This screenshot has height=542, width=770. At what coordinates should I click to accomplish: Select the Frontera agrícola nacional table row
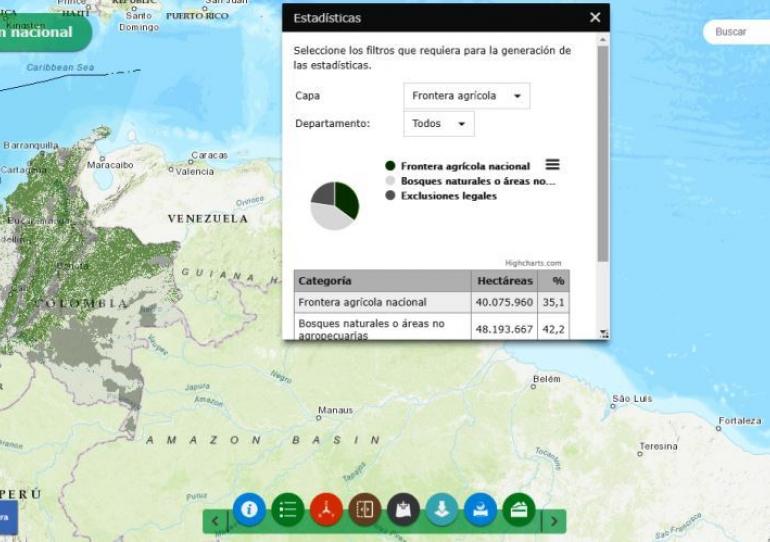tap(432, 302)
